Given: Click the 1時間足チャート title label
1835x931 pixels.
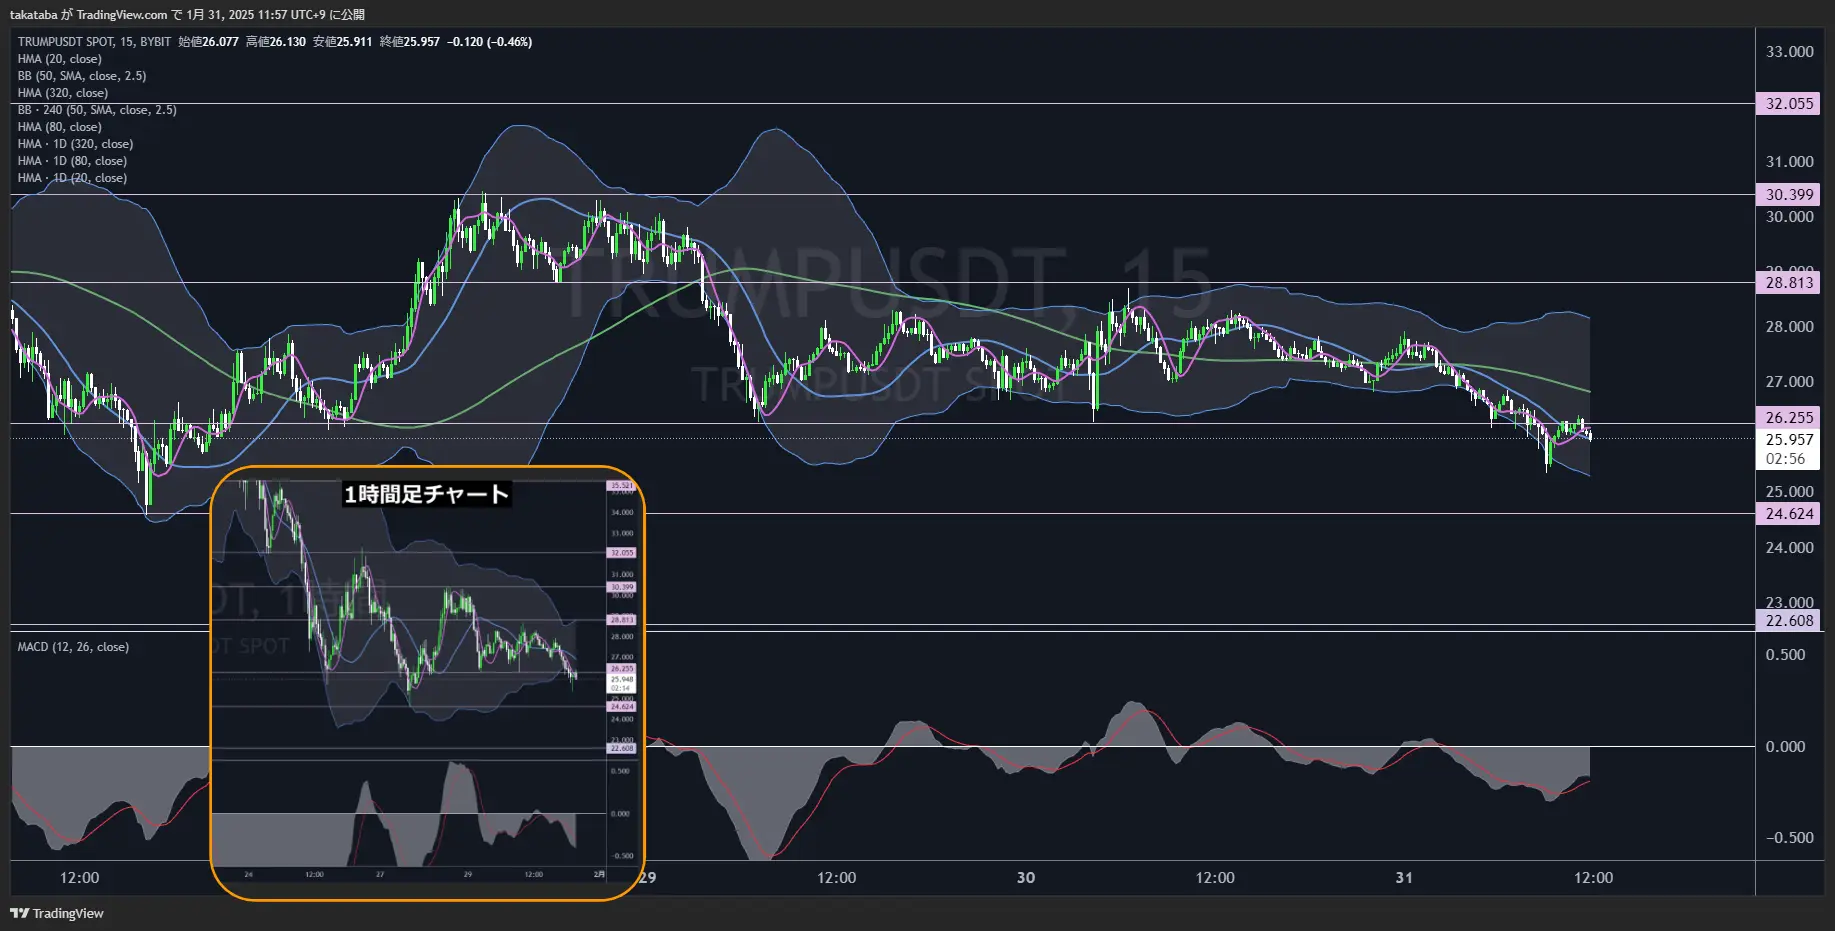Looking at the screenshot, I should click(427, 494).
